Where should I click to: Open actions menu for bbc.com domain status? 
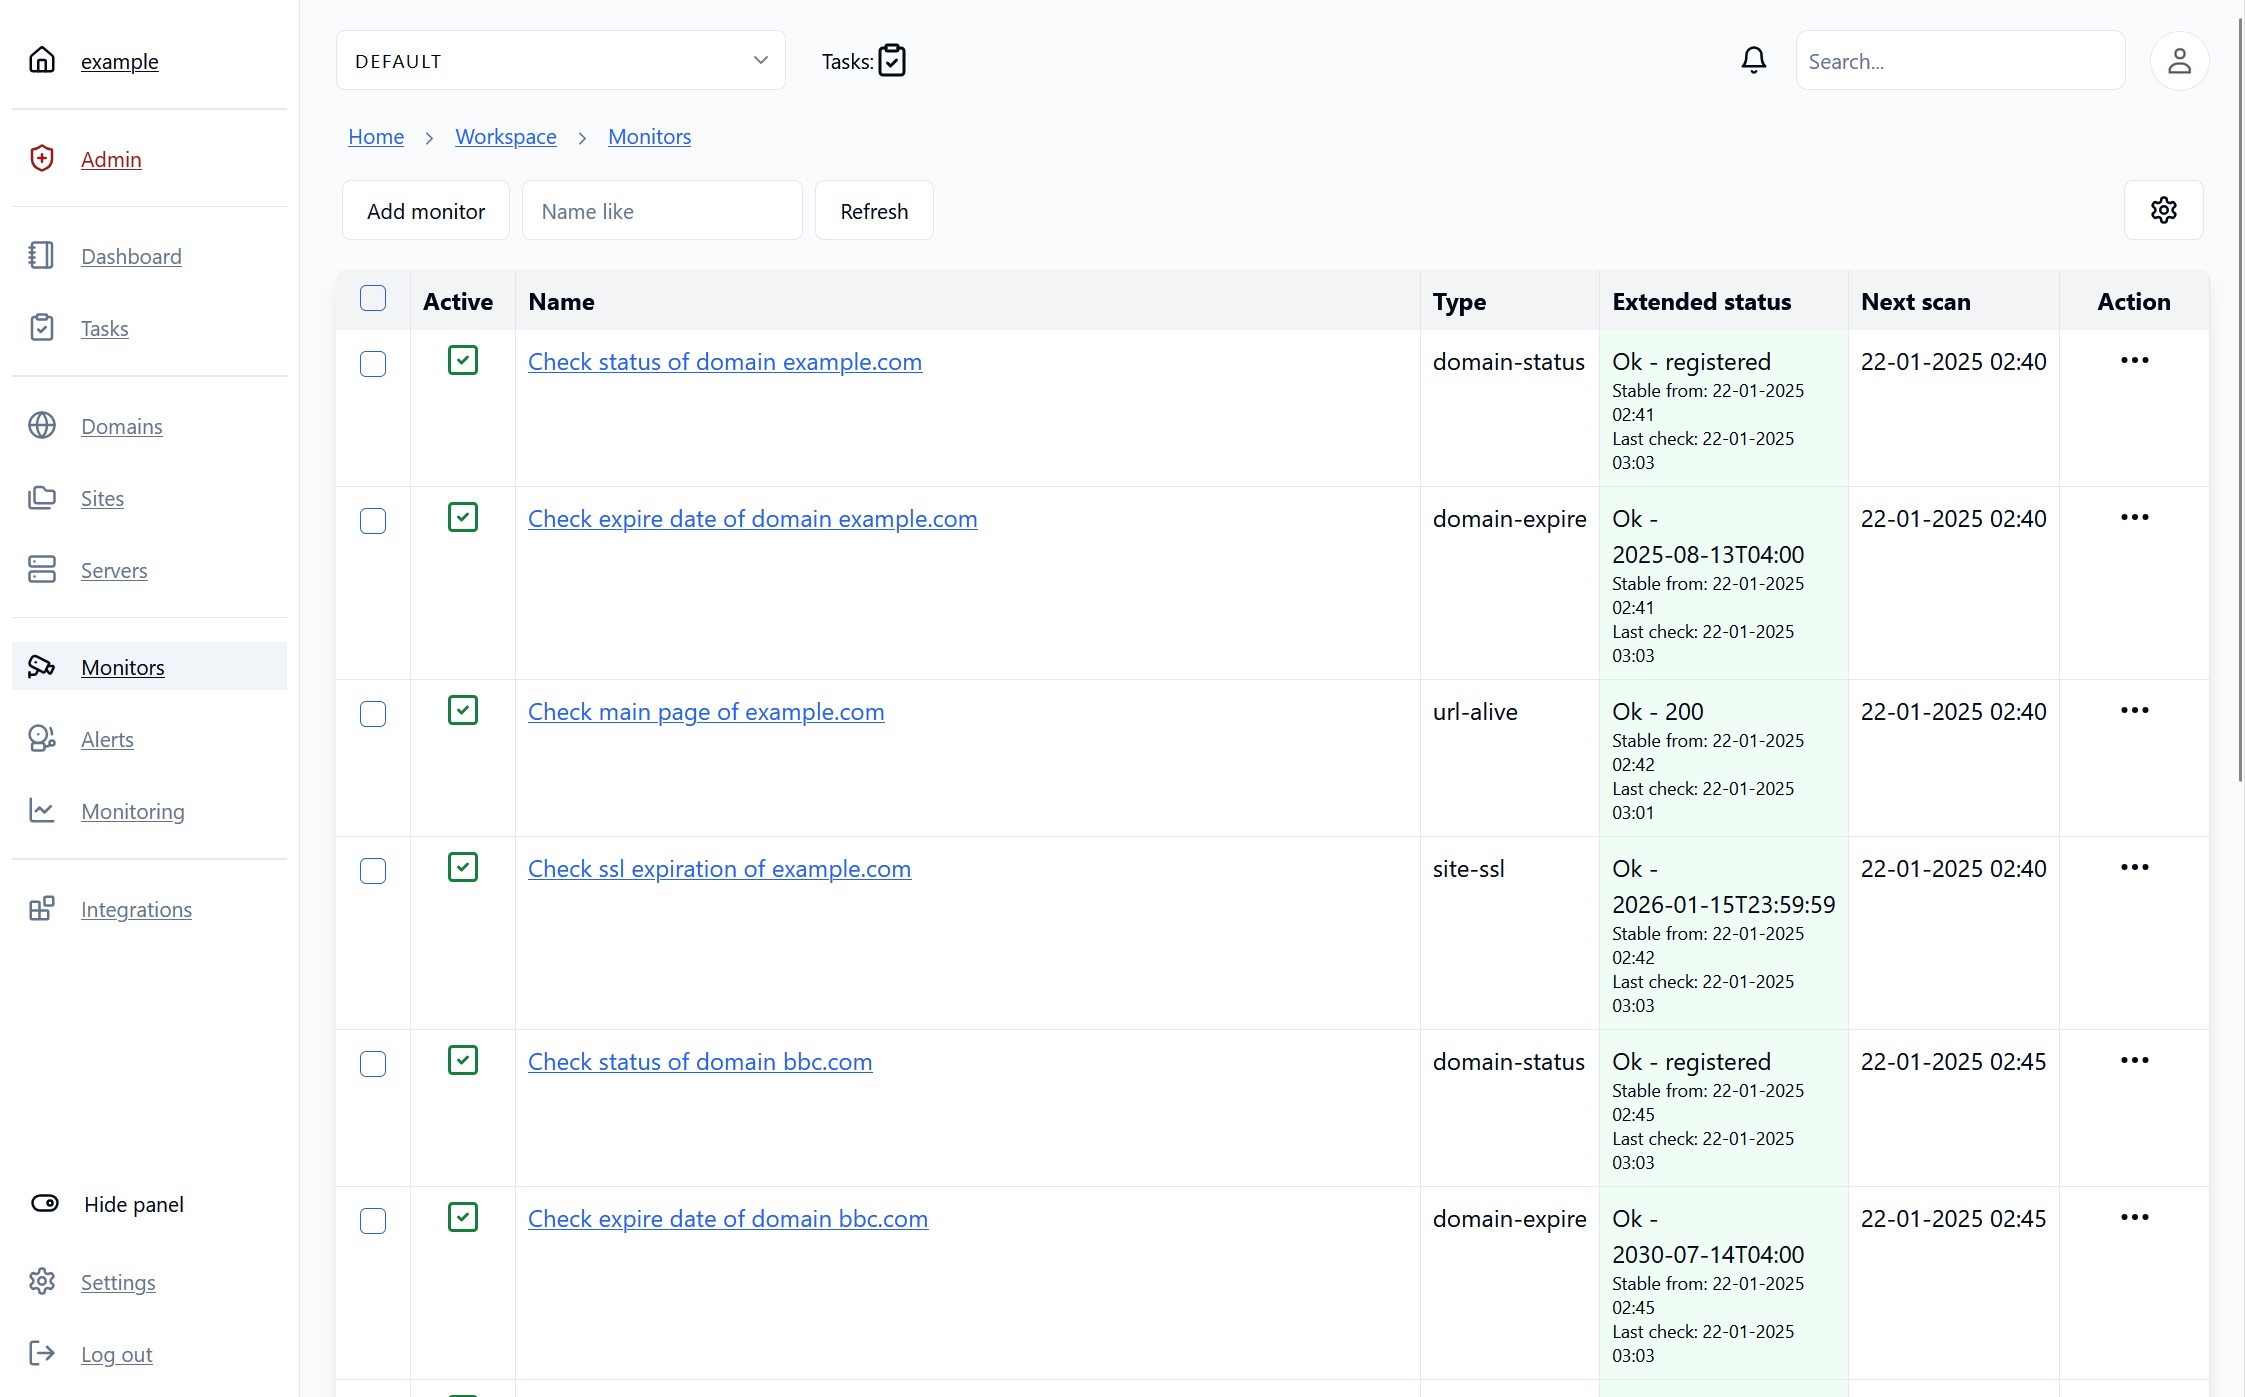tap(2135, 1060)
